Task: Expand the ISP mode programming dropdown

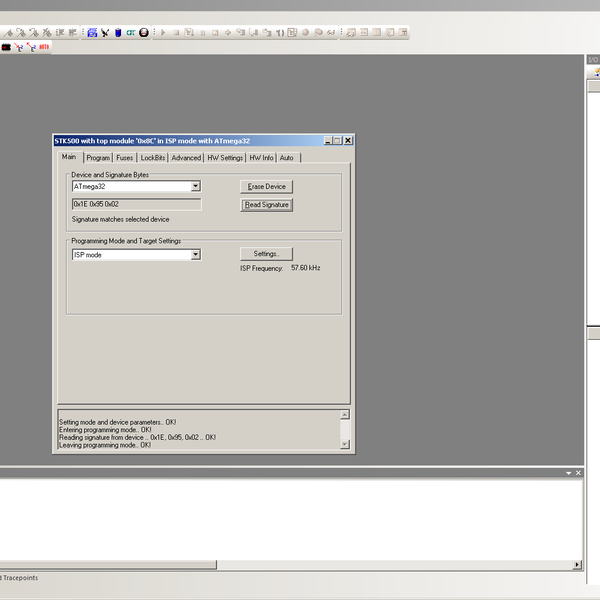Action: click(x=196, y=255)
